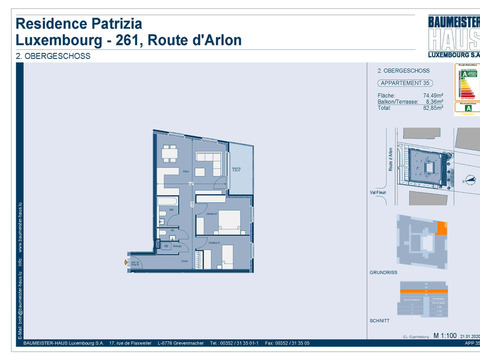Select the L-shaped sofa in living room
The width and height of the screenshot is (480, 360).
tap(209, 163)
